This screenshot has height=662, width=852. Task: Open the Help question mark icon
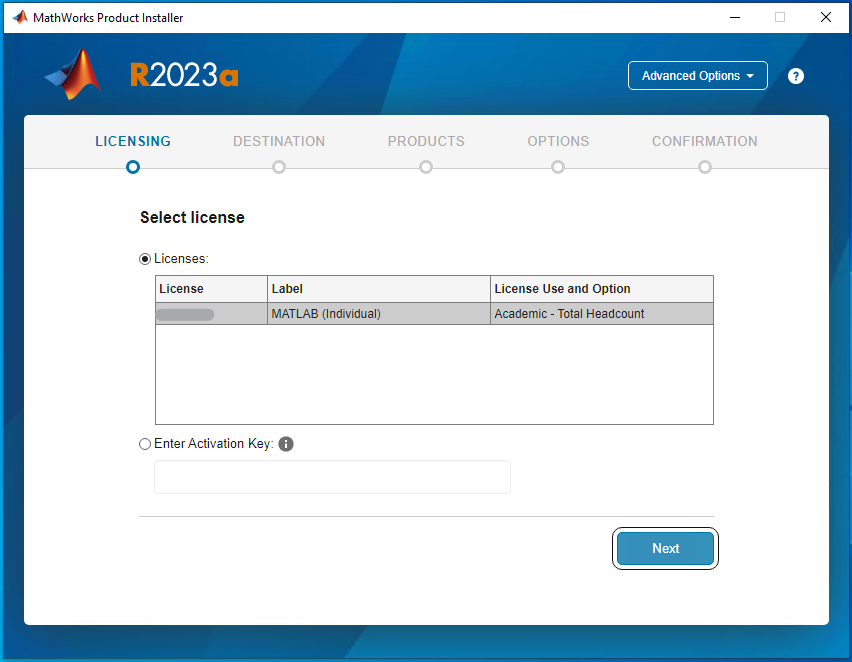[x=795, y=75]
